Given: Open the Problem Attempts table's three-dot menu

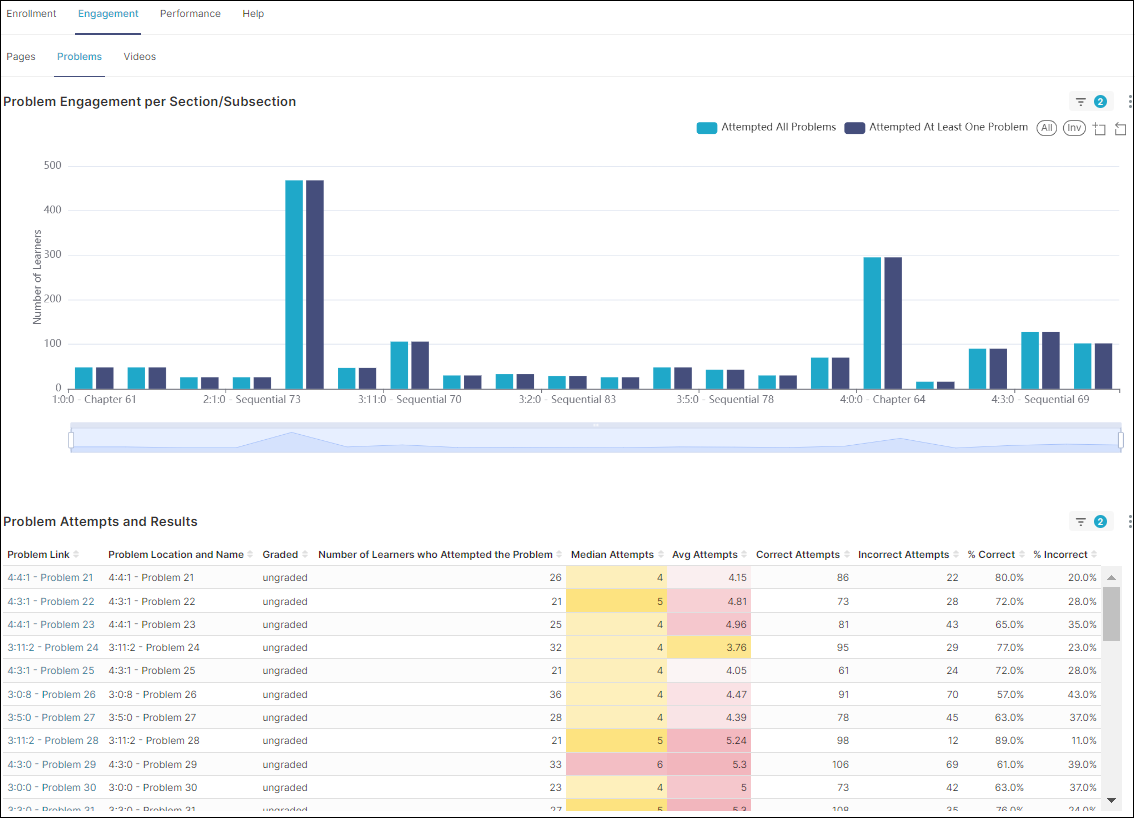Looking at the screenshot, I should [1130, 522].
